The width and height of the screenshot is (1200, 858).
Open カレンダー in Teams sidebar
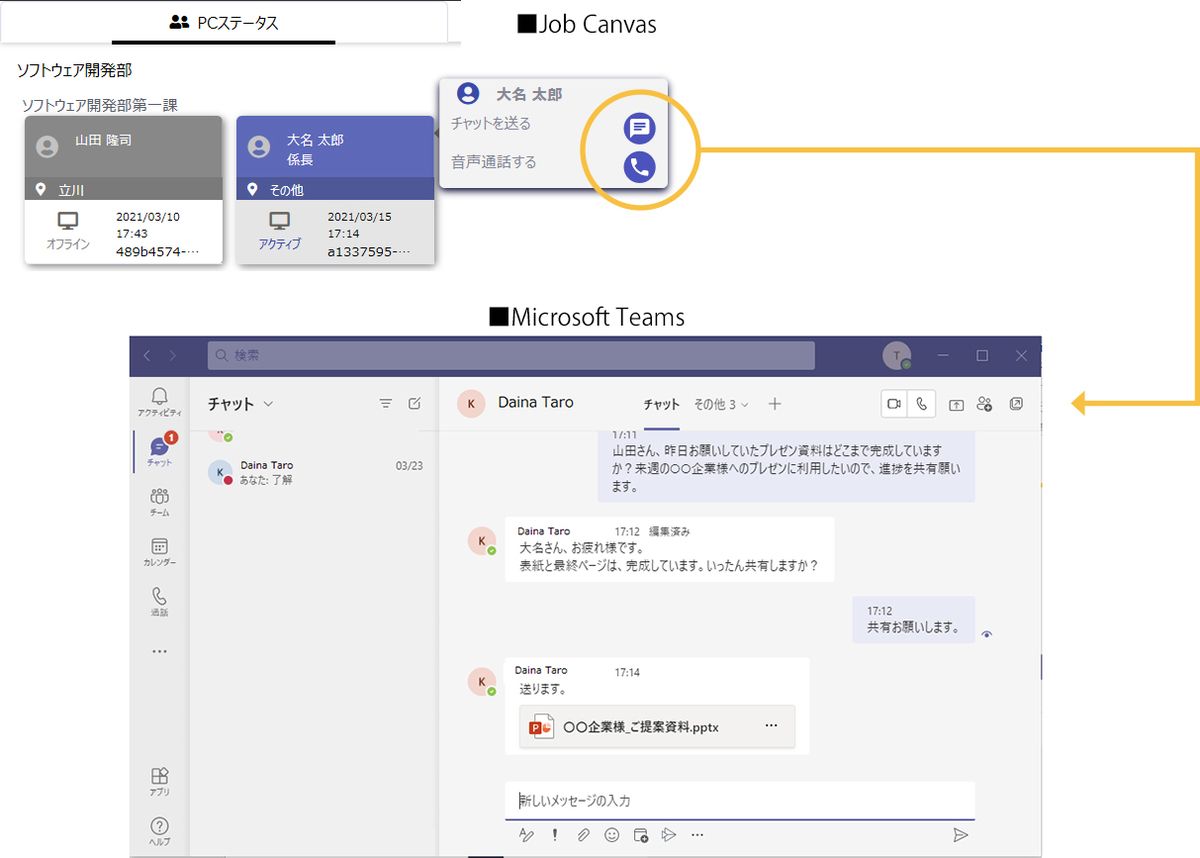160,552
